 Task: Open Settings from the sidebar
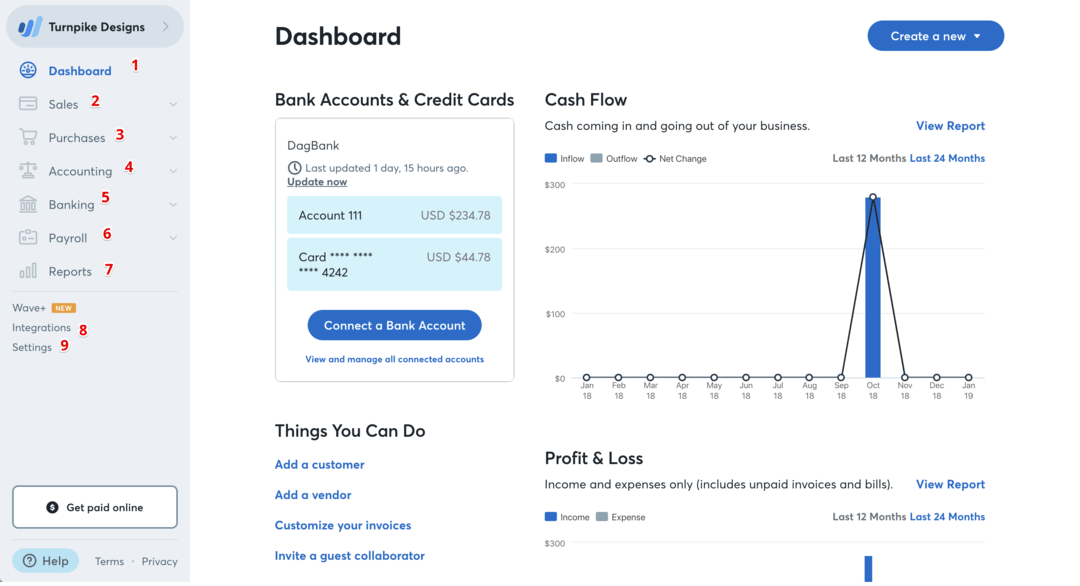(32, 346)
